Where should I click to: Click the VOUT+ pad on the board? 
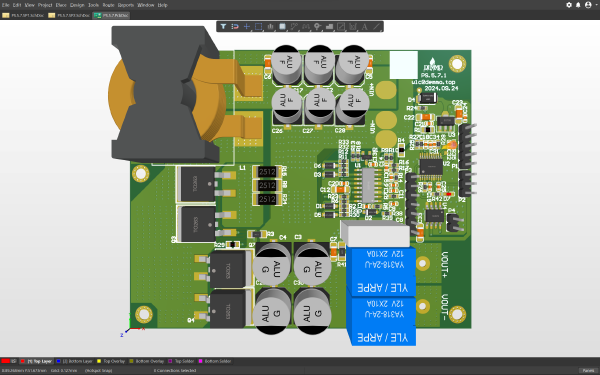[x=423, y=263]
